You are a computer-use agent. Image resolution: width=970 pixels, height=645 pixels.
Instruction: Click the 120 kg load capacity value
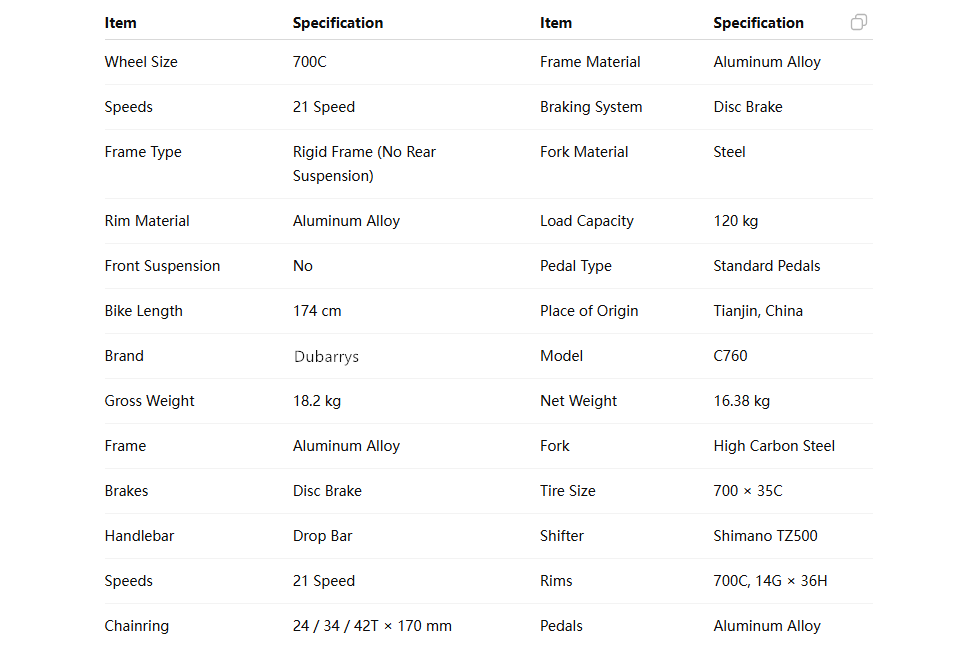735,221
